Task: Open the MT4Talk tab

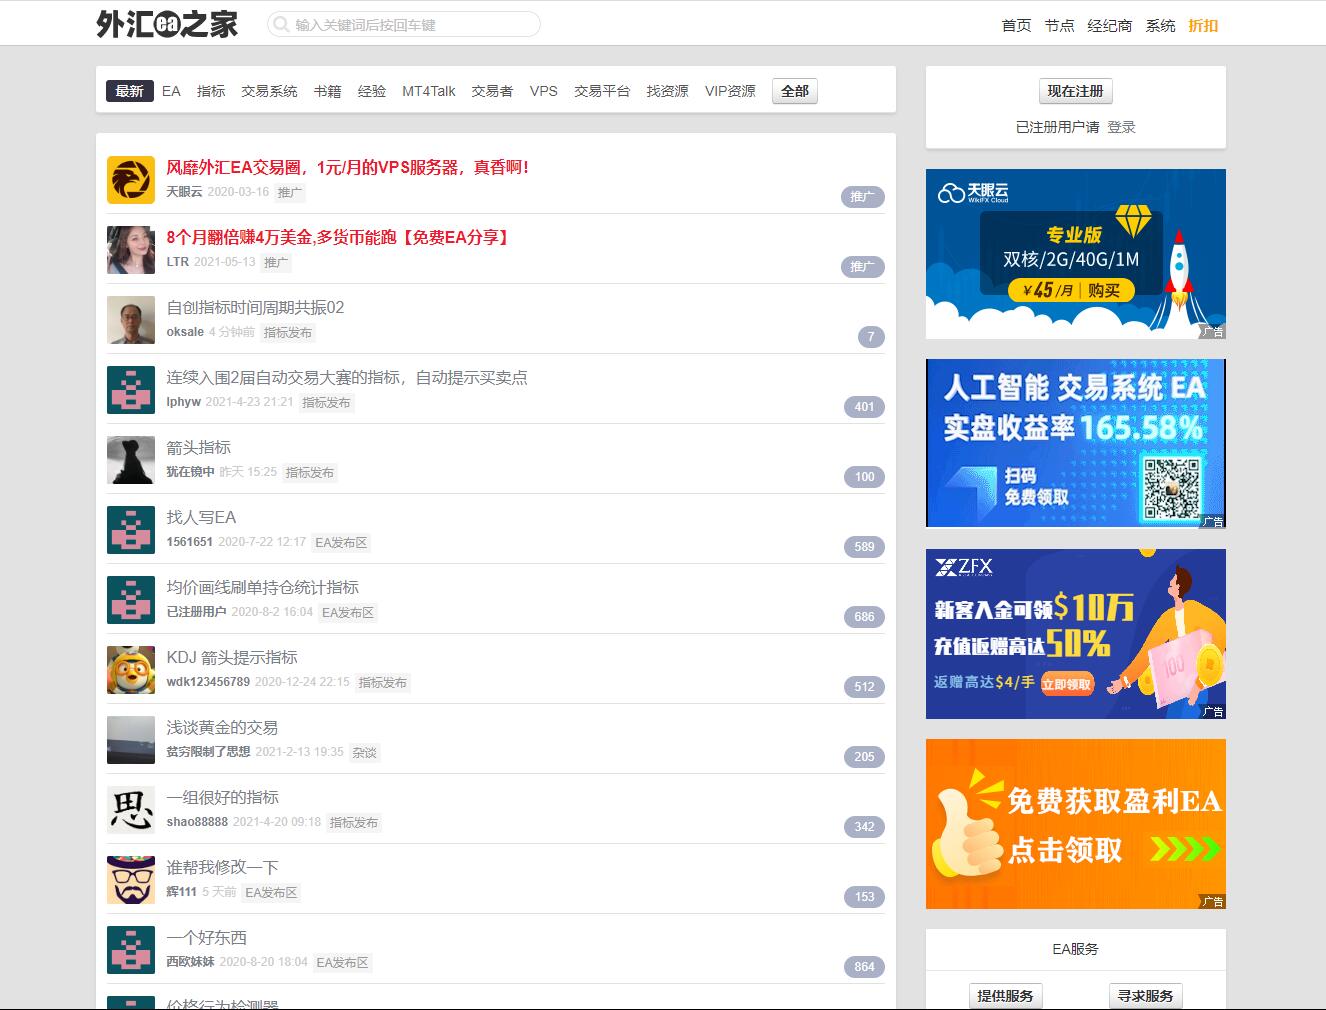Action: (428, 91)
